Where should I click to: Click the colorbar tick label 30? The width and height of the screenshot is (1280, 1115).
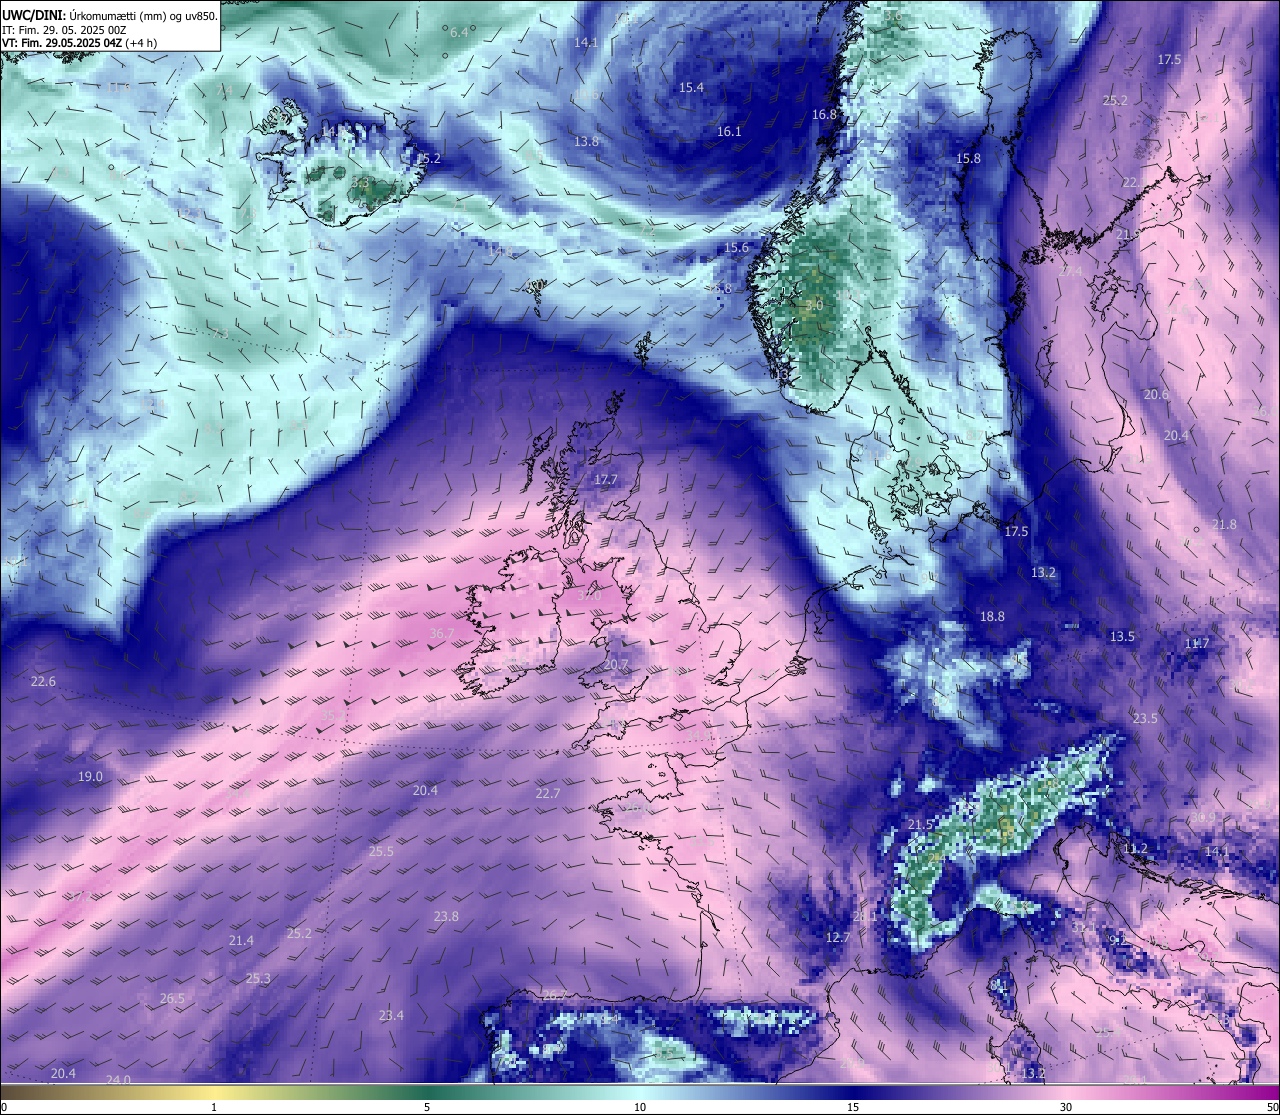pos(1066,1107)
